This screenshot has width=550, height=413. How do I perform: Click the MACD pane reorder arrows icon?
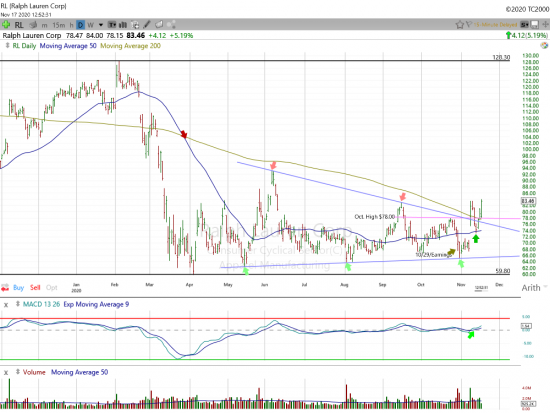coord(18,304)
